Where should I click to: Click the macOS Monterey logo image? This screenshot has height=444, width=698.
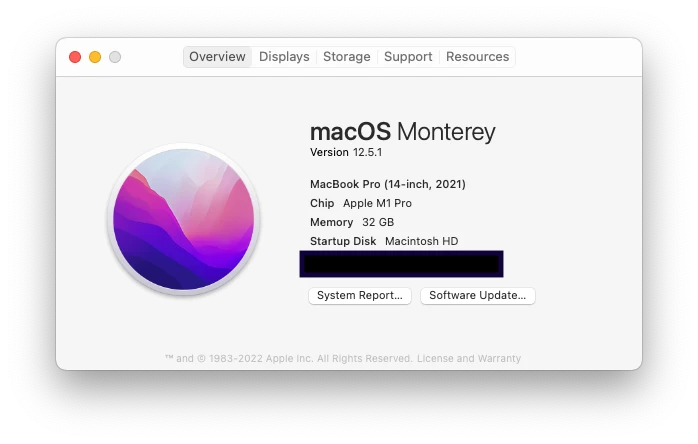tap(183, 220)
